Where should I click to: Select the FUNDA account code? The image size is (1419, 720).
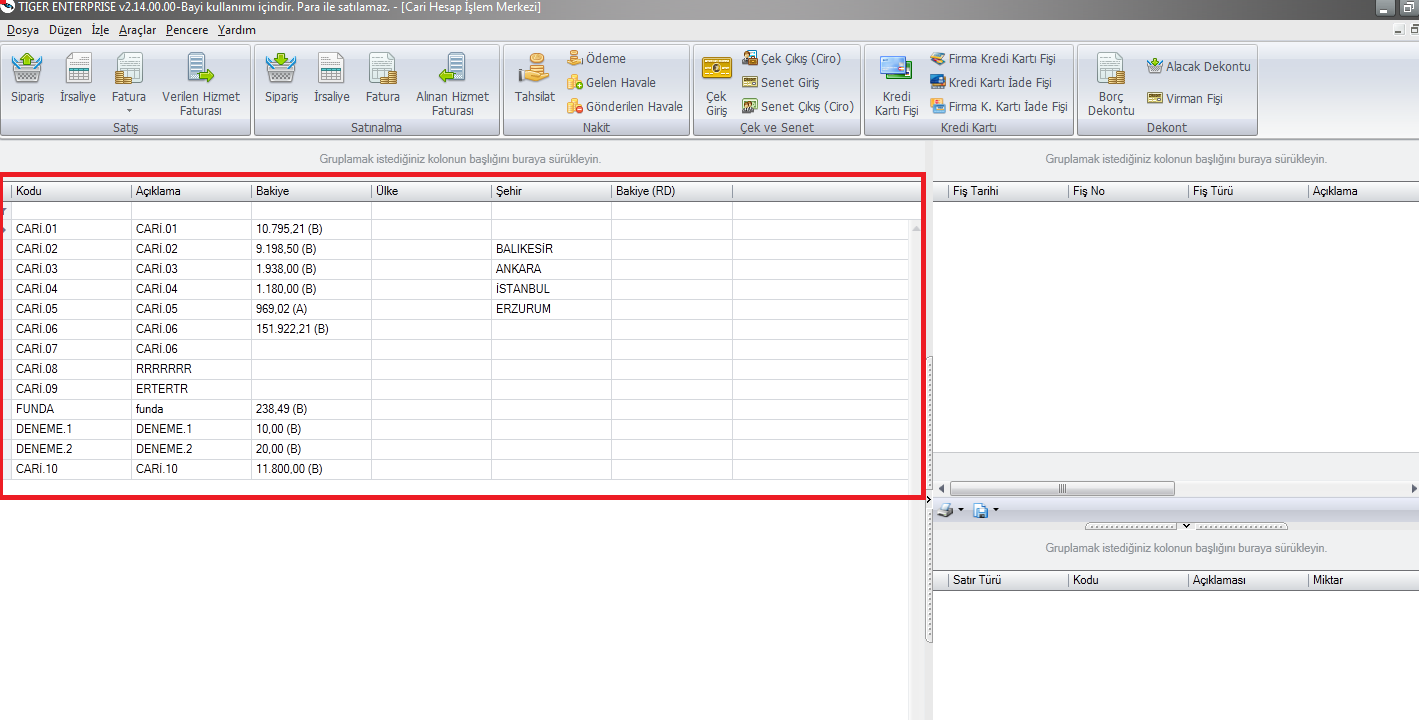click(x=71, y=409)
